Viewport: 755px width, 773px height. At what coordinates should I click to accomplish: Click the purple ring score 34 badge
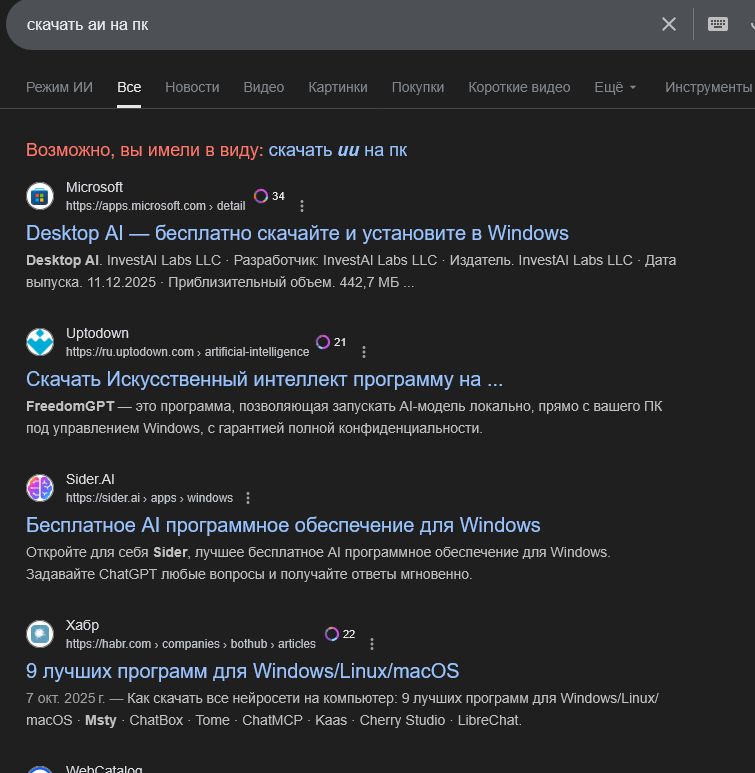(x=262, y=196)
